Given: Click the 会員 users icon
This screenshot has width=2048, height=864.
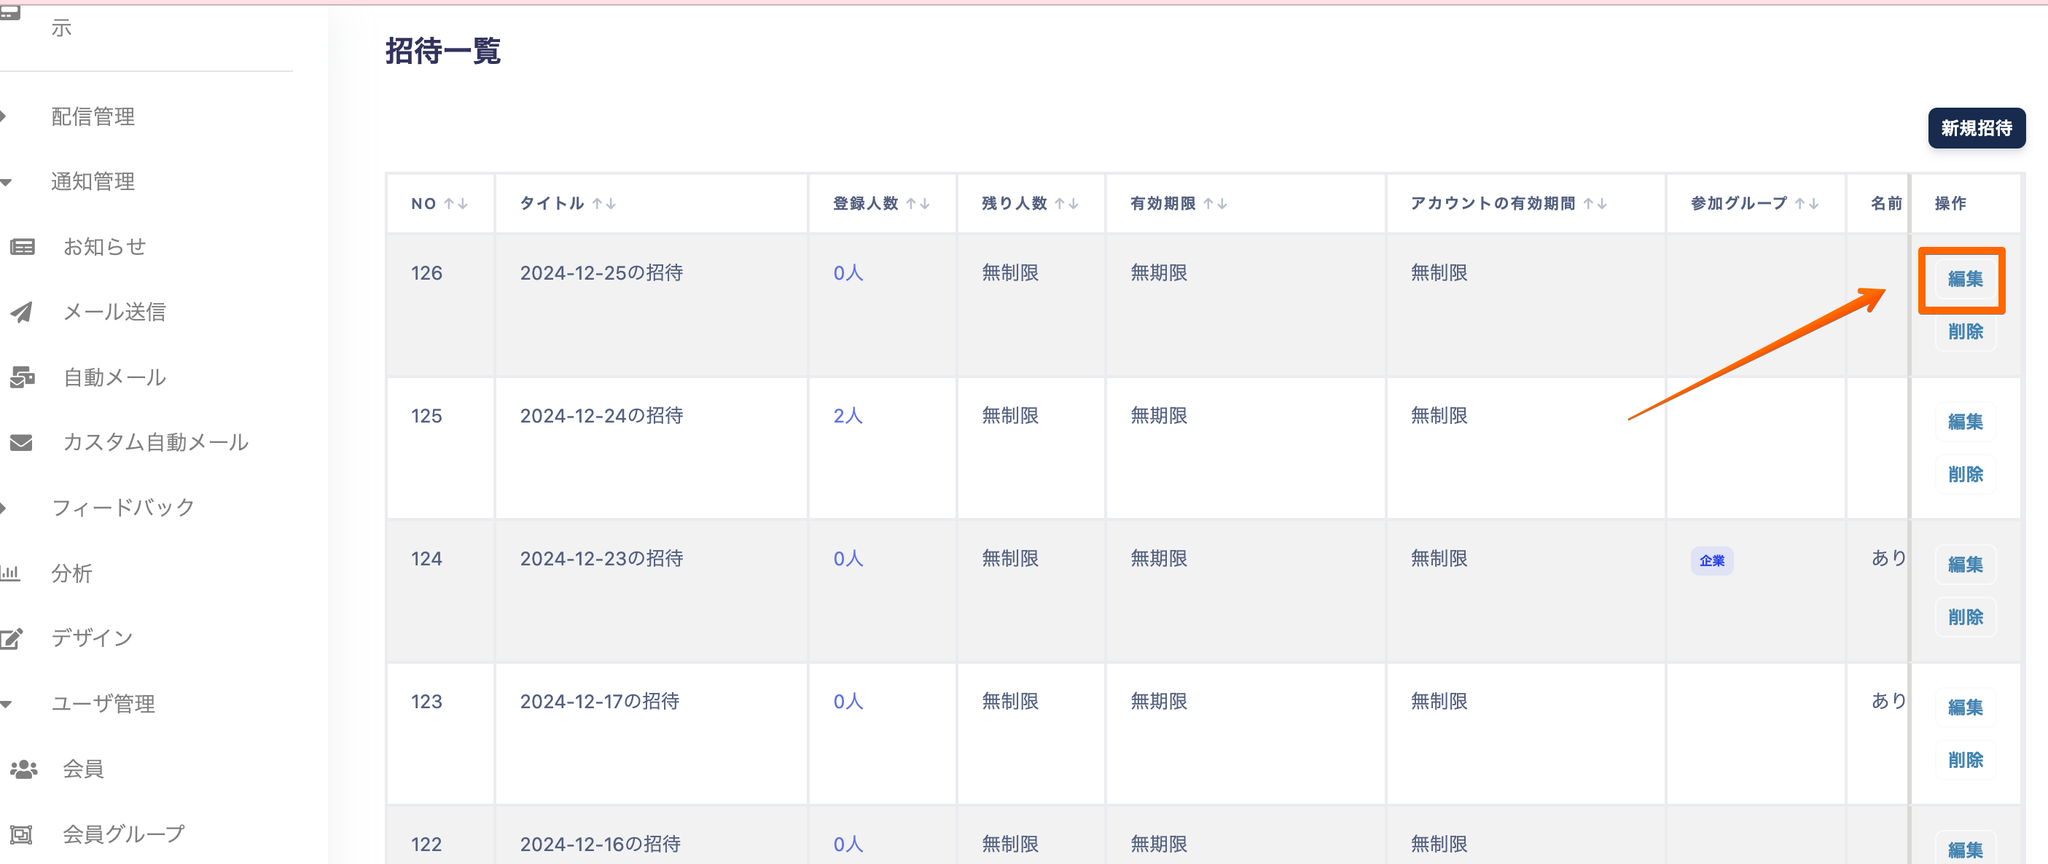Looking at the screenshot, I should coord(23,769).
